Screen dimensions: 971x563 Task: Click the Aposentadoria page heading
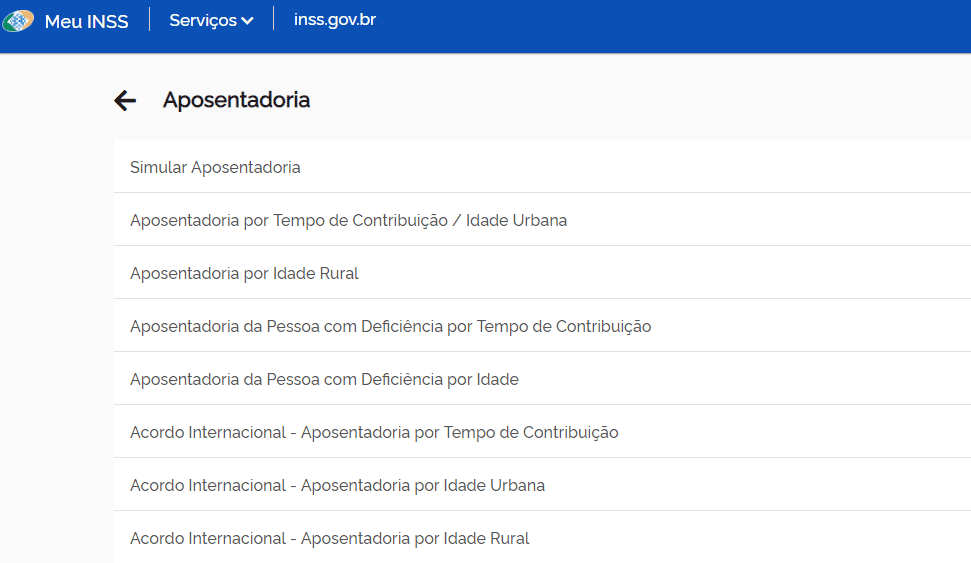(237, 100)
